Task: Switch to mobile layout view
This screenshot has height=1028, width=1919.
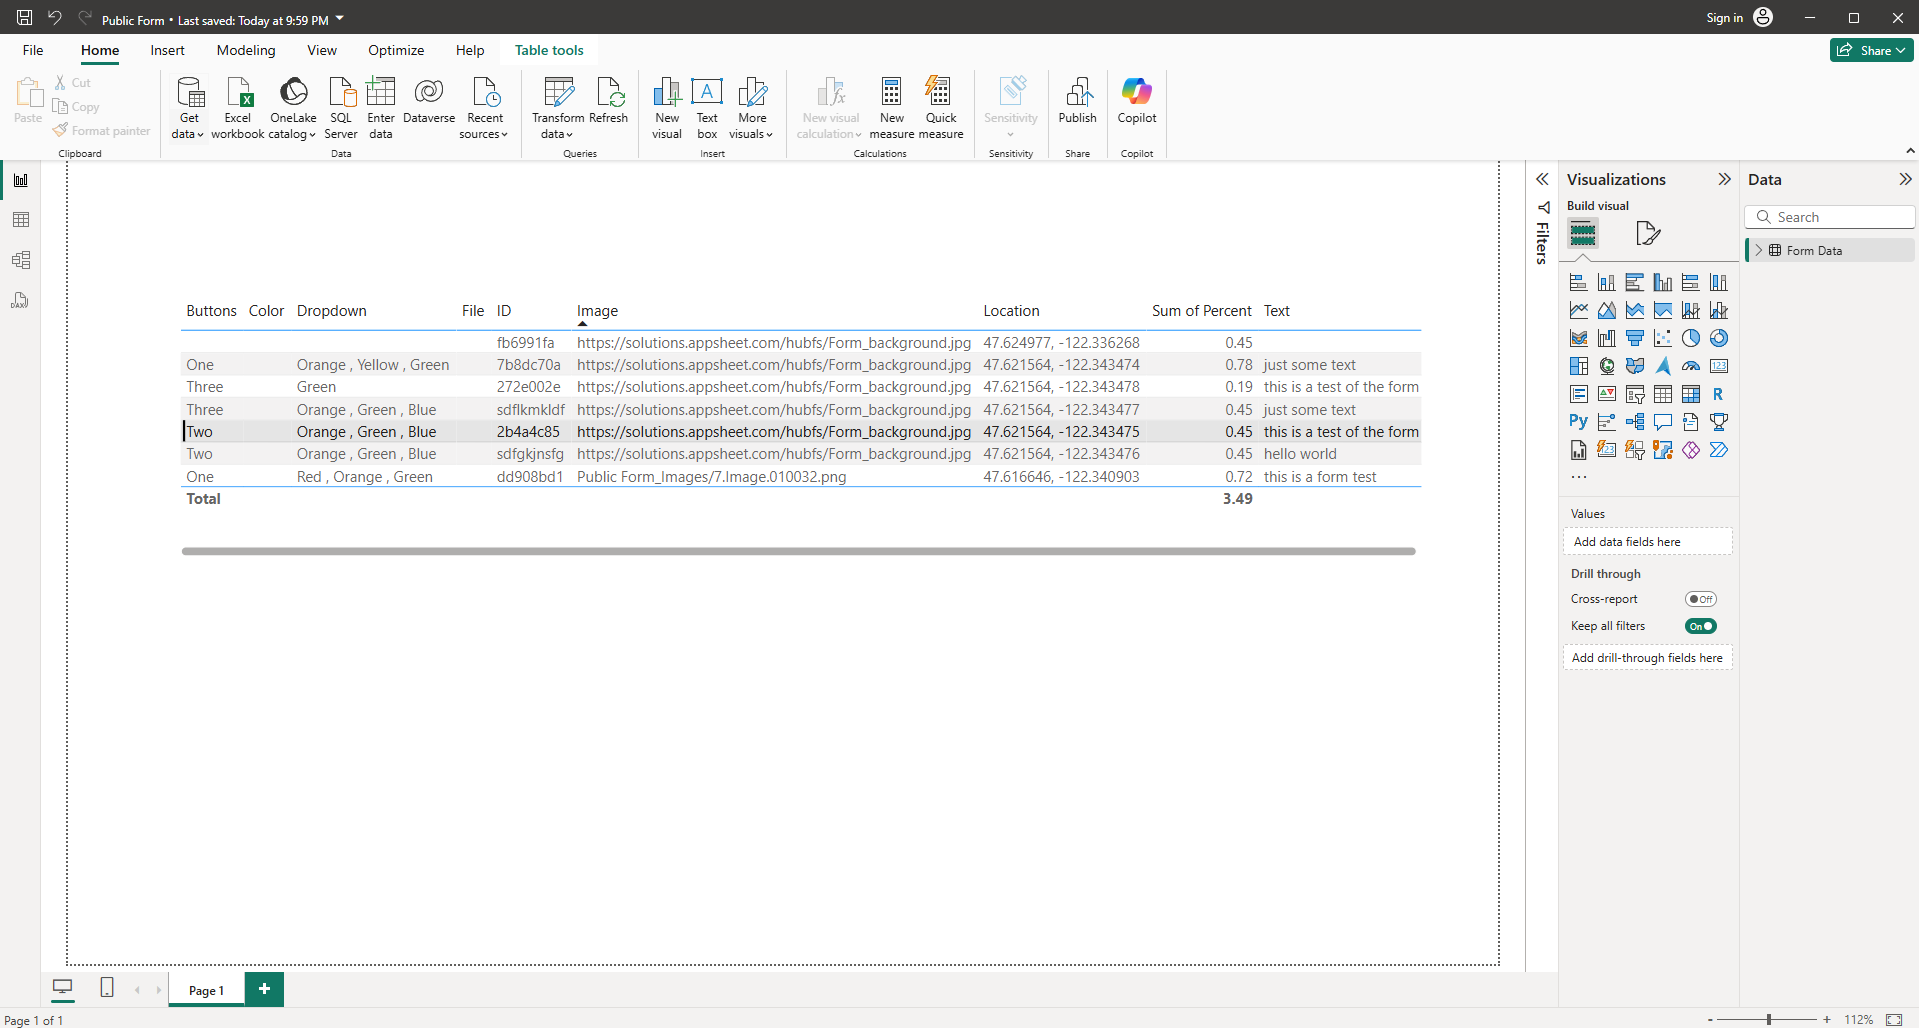Action: click(107, 988)
